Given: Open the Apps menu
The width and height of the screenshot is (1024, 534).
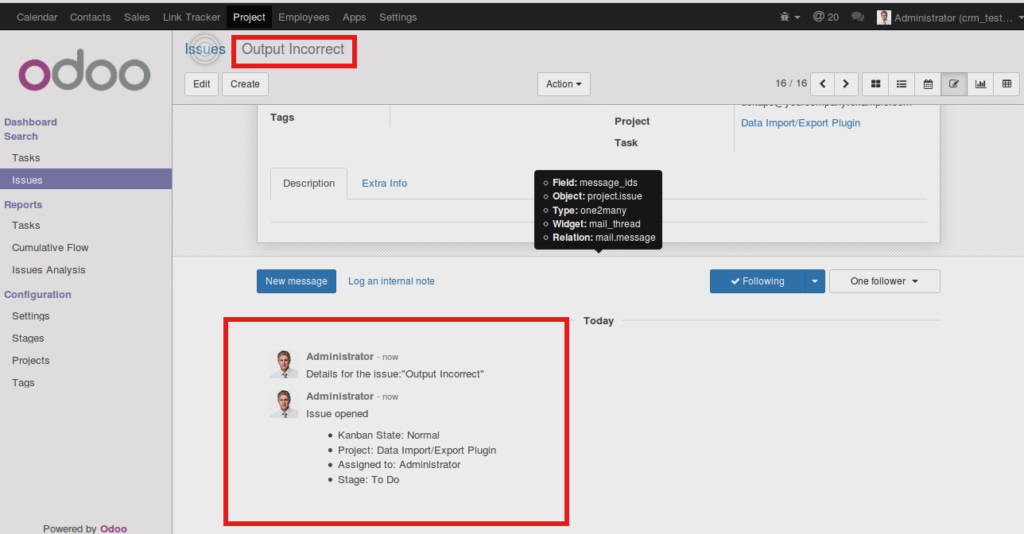Looking at the screenshot, I should tap(354, 17).
